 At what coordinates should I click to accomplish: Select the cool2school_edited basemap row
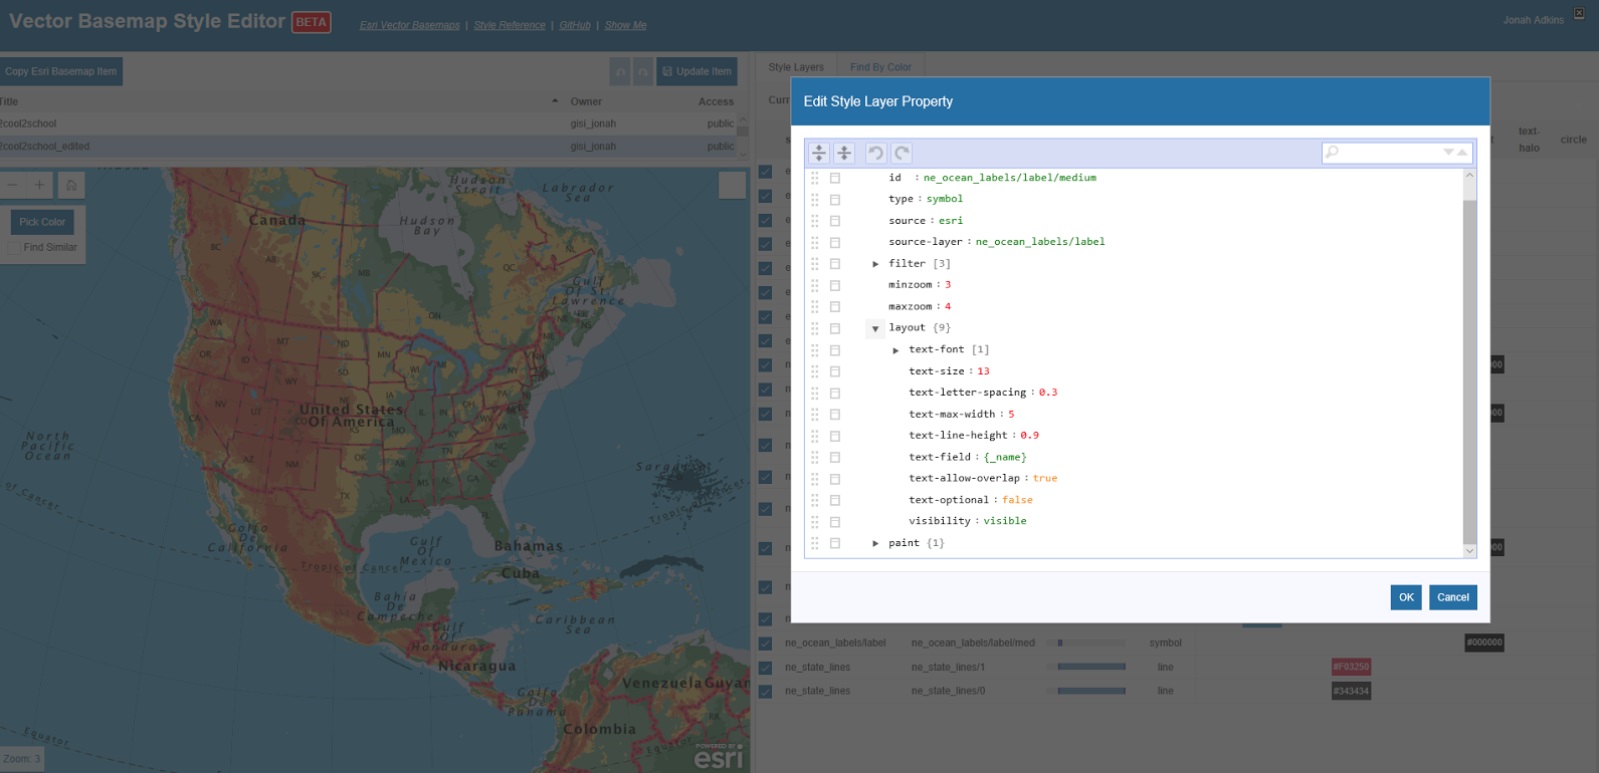368,146
